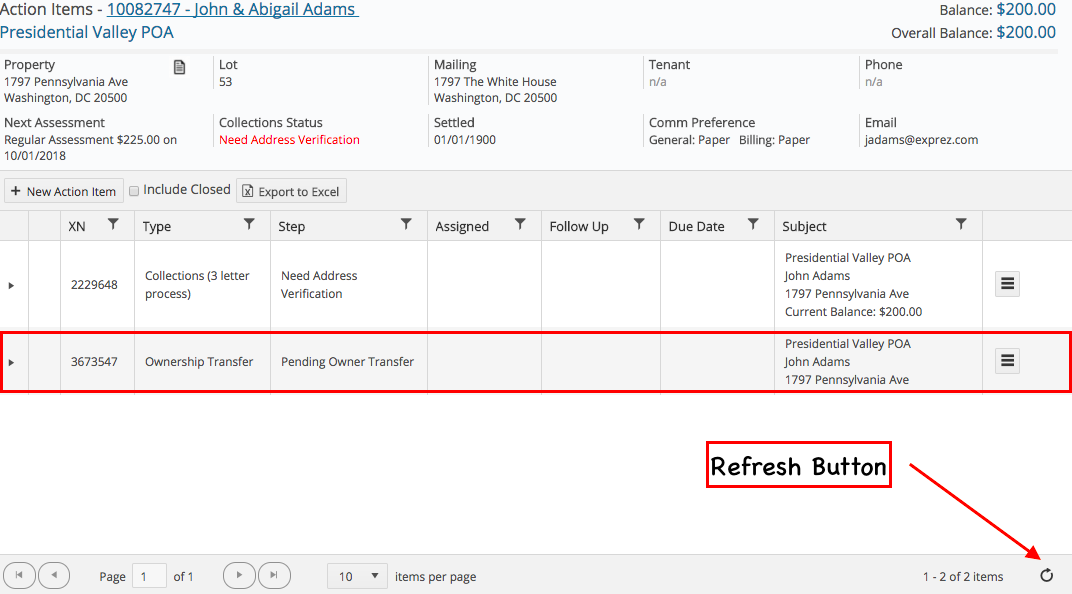Expand the Collections action item row

[12, 283]
